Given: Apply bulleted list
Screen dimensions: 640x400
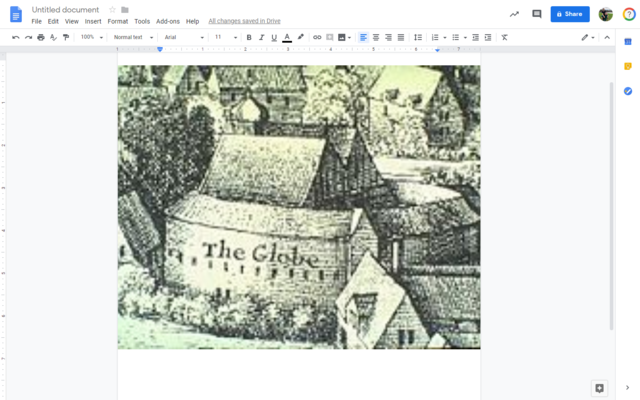Looking at the screenshot, I should point(456,37).
